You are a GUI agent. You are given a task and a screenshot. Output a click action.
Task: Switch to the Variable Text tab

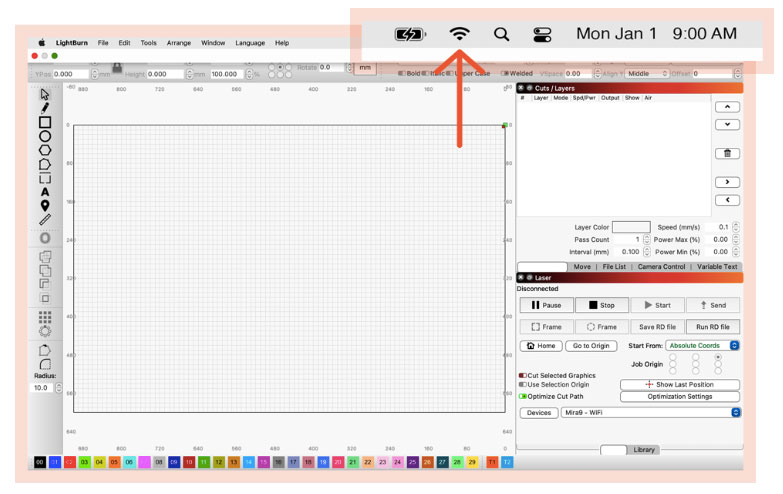coord(717,267)
